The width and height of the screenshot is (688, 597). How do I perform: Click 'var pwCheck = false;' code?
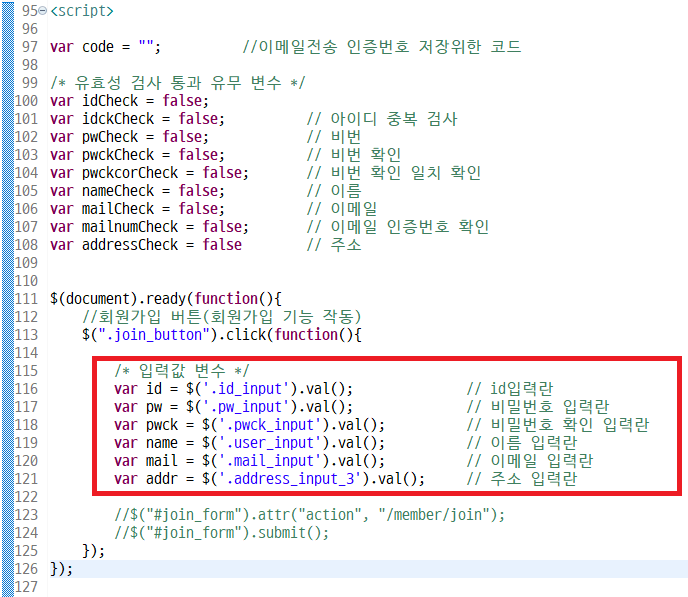129,136
